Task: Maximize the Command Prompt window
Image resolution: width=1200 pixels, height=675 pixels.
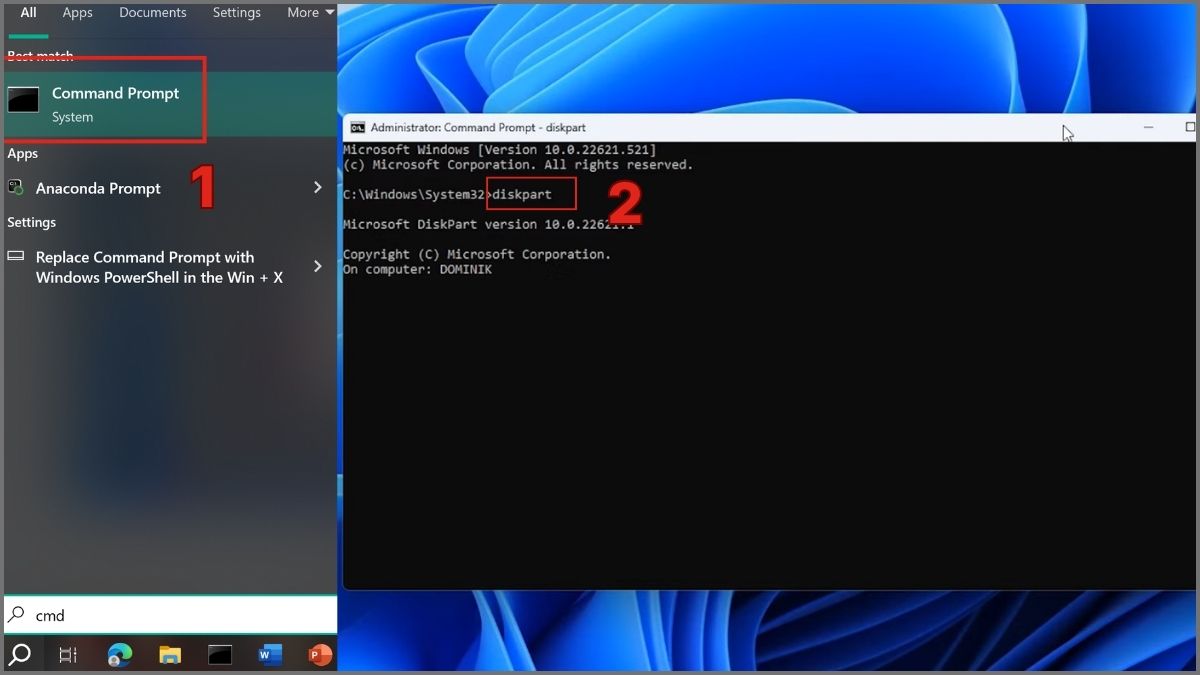Action: (x=1189, y=127)
